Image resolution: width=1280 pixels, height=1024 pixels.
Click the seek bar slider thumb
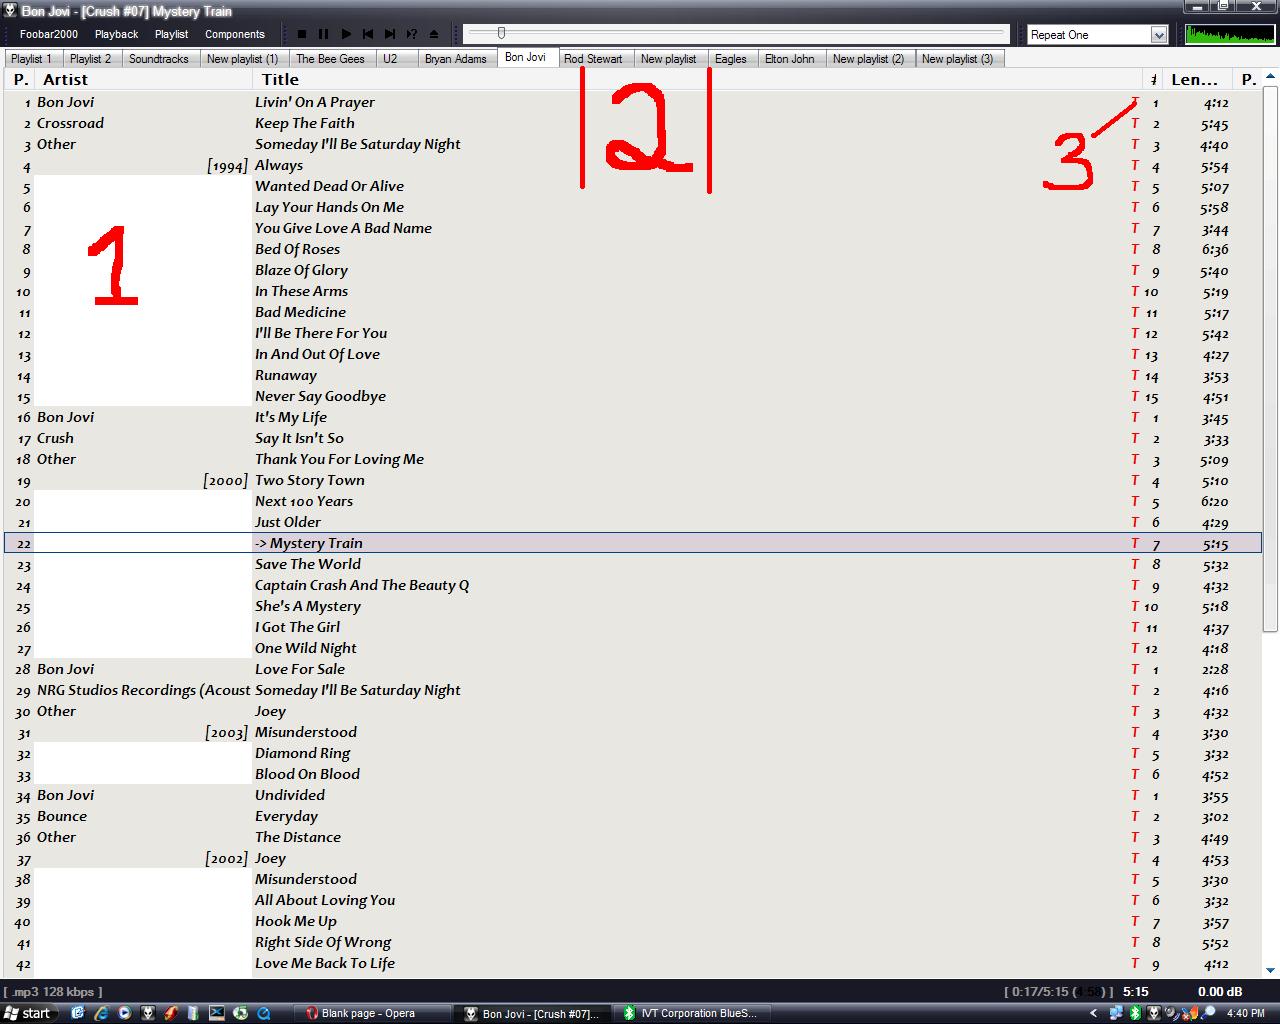click(x=501, y=33)
